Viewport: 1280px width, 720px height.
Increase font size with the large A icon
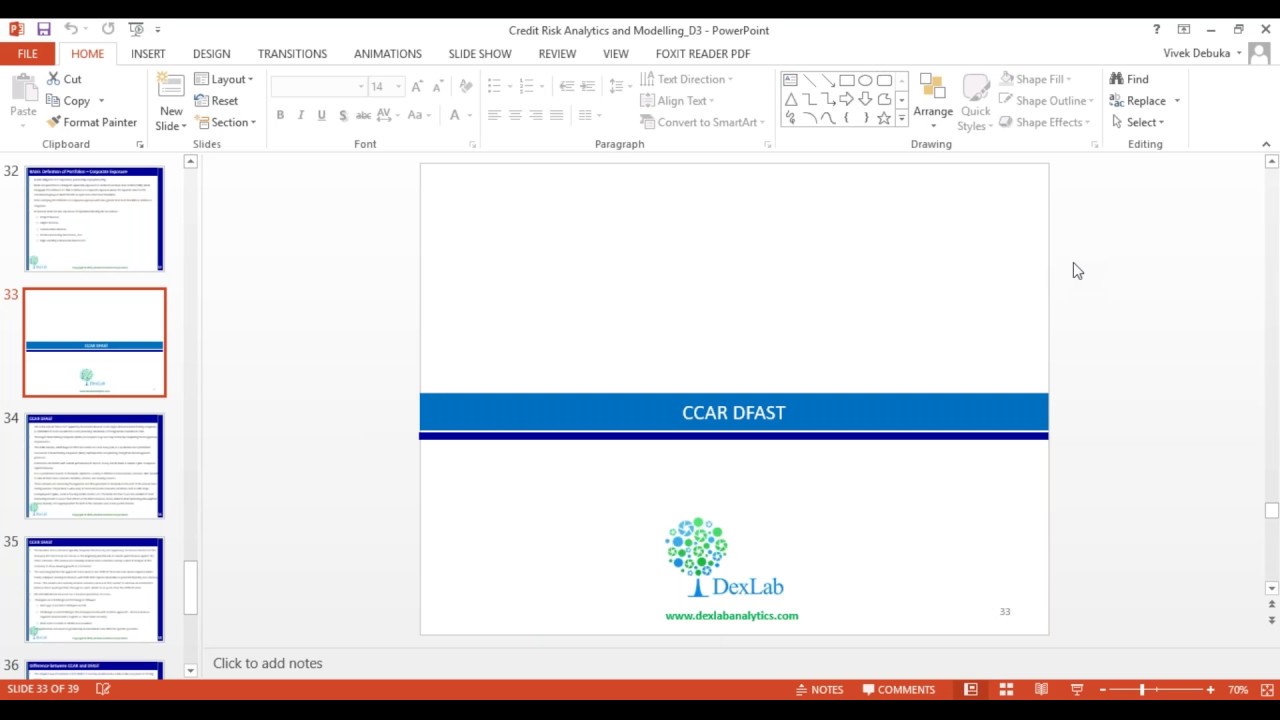(x=416, y=87)
